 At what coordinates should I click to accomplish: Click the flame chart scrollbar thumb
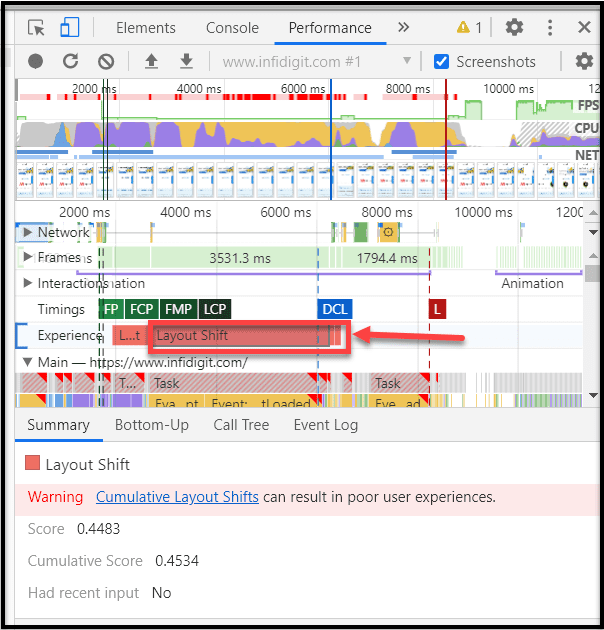click(592, 273)
